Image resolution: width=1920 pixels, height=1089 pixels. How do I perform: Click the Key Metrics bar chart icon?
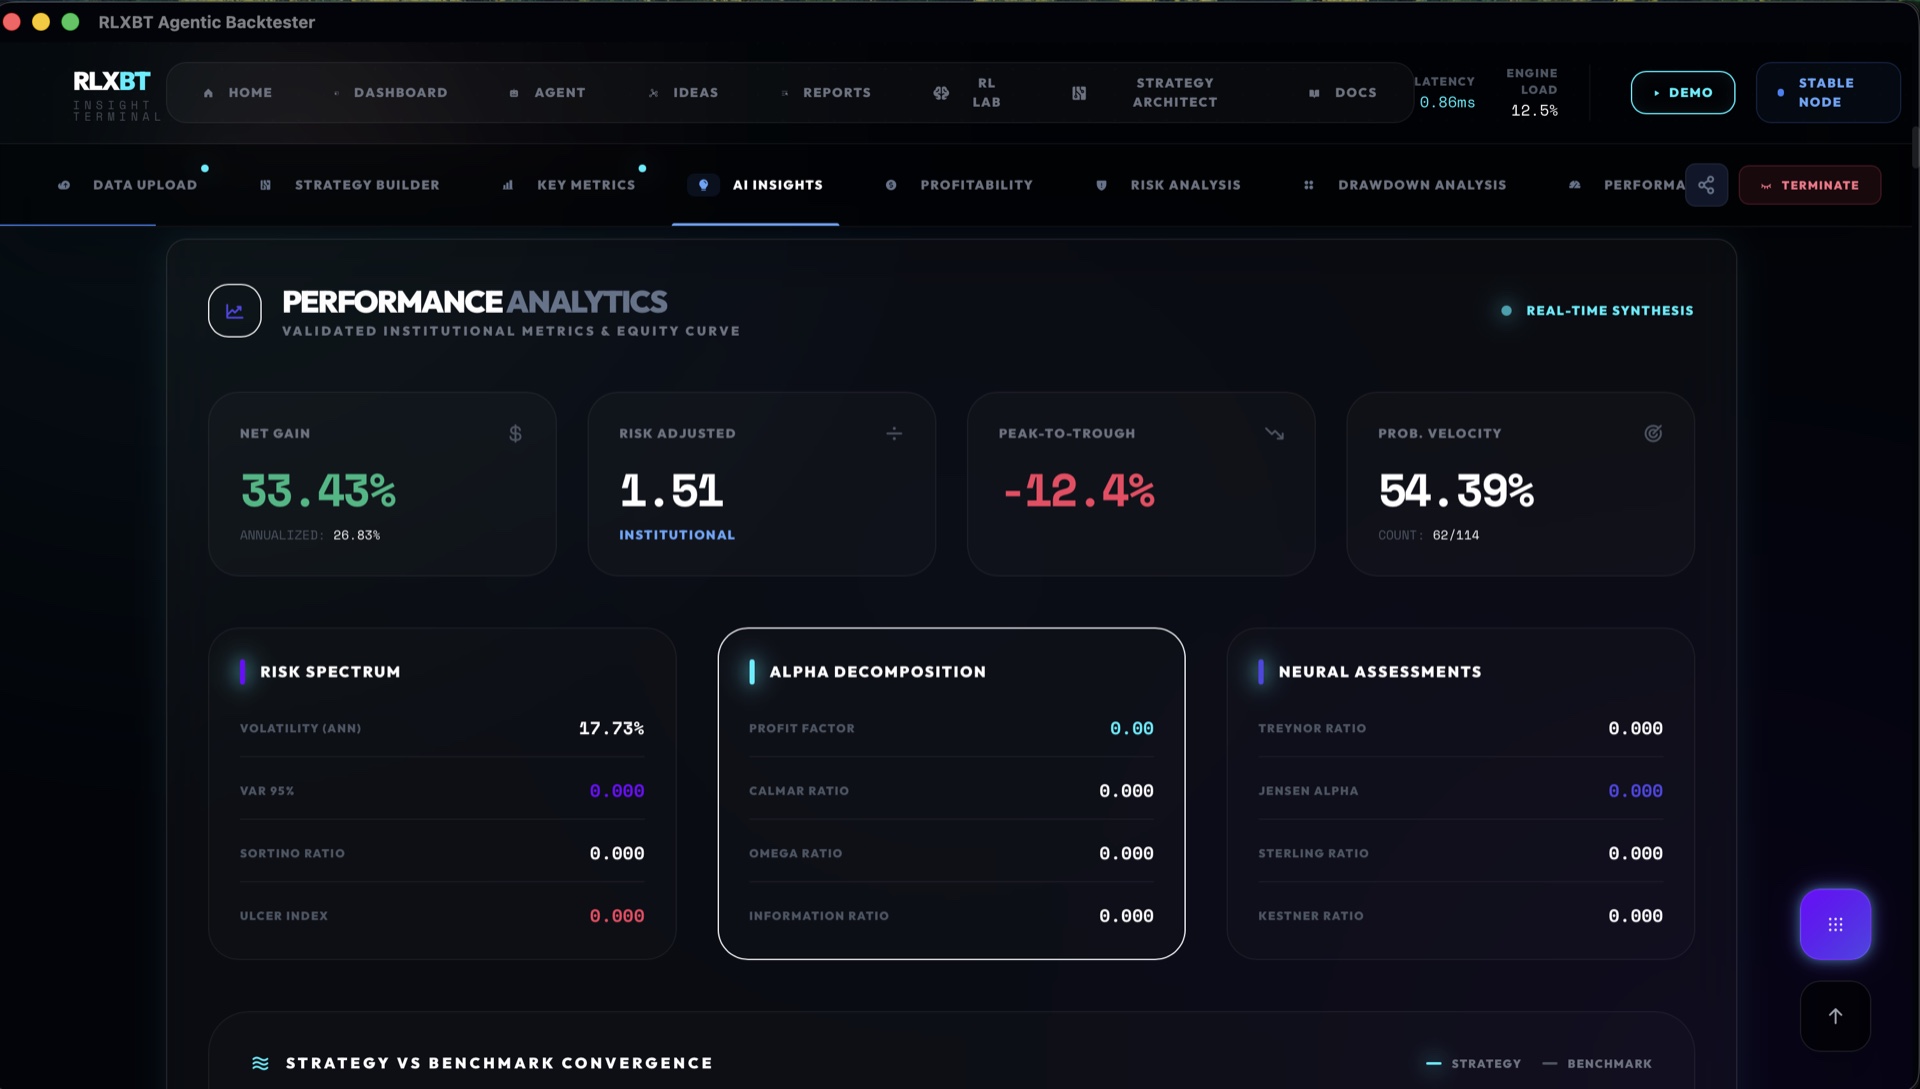click(x=508, y=185)
